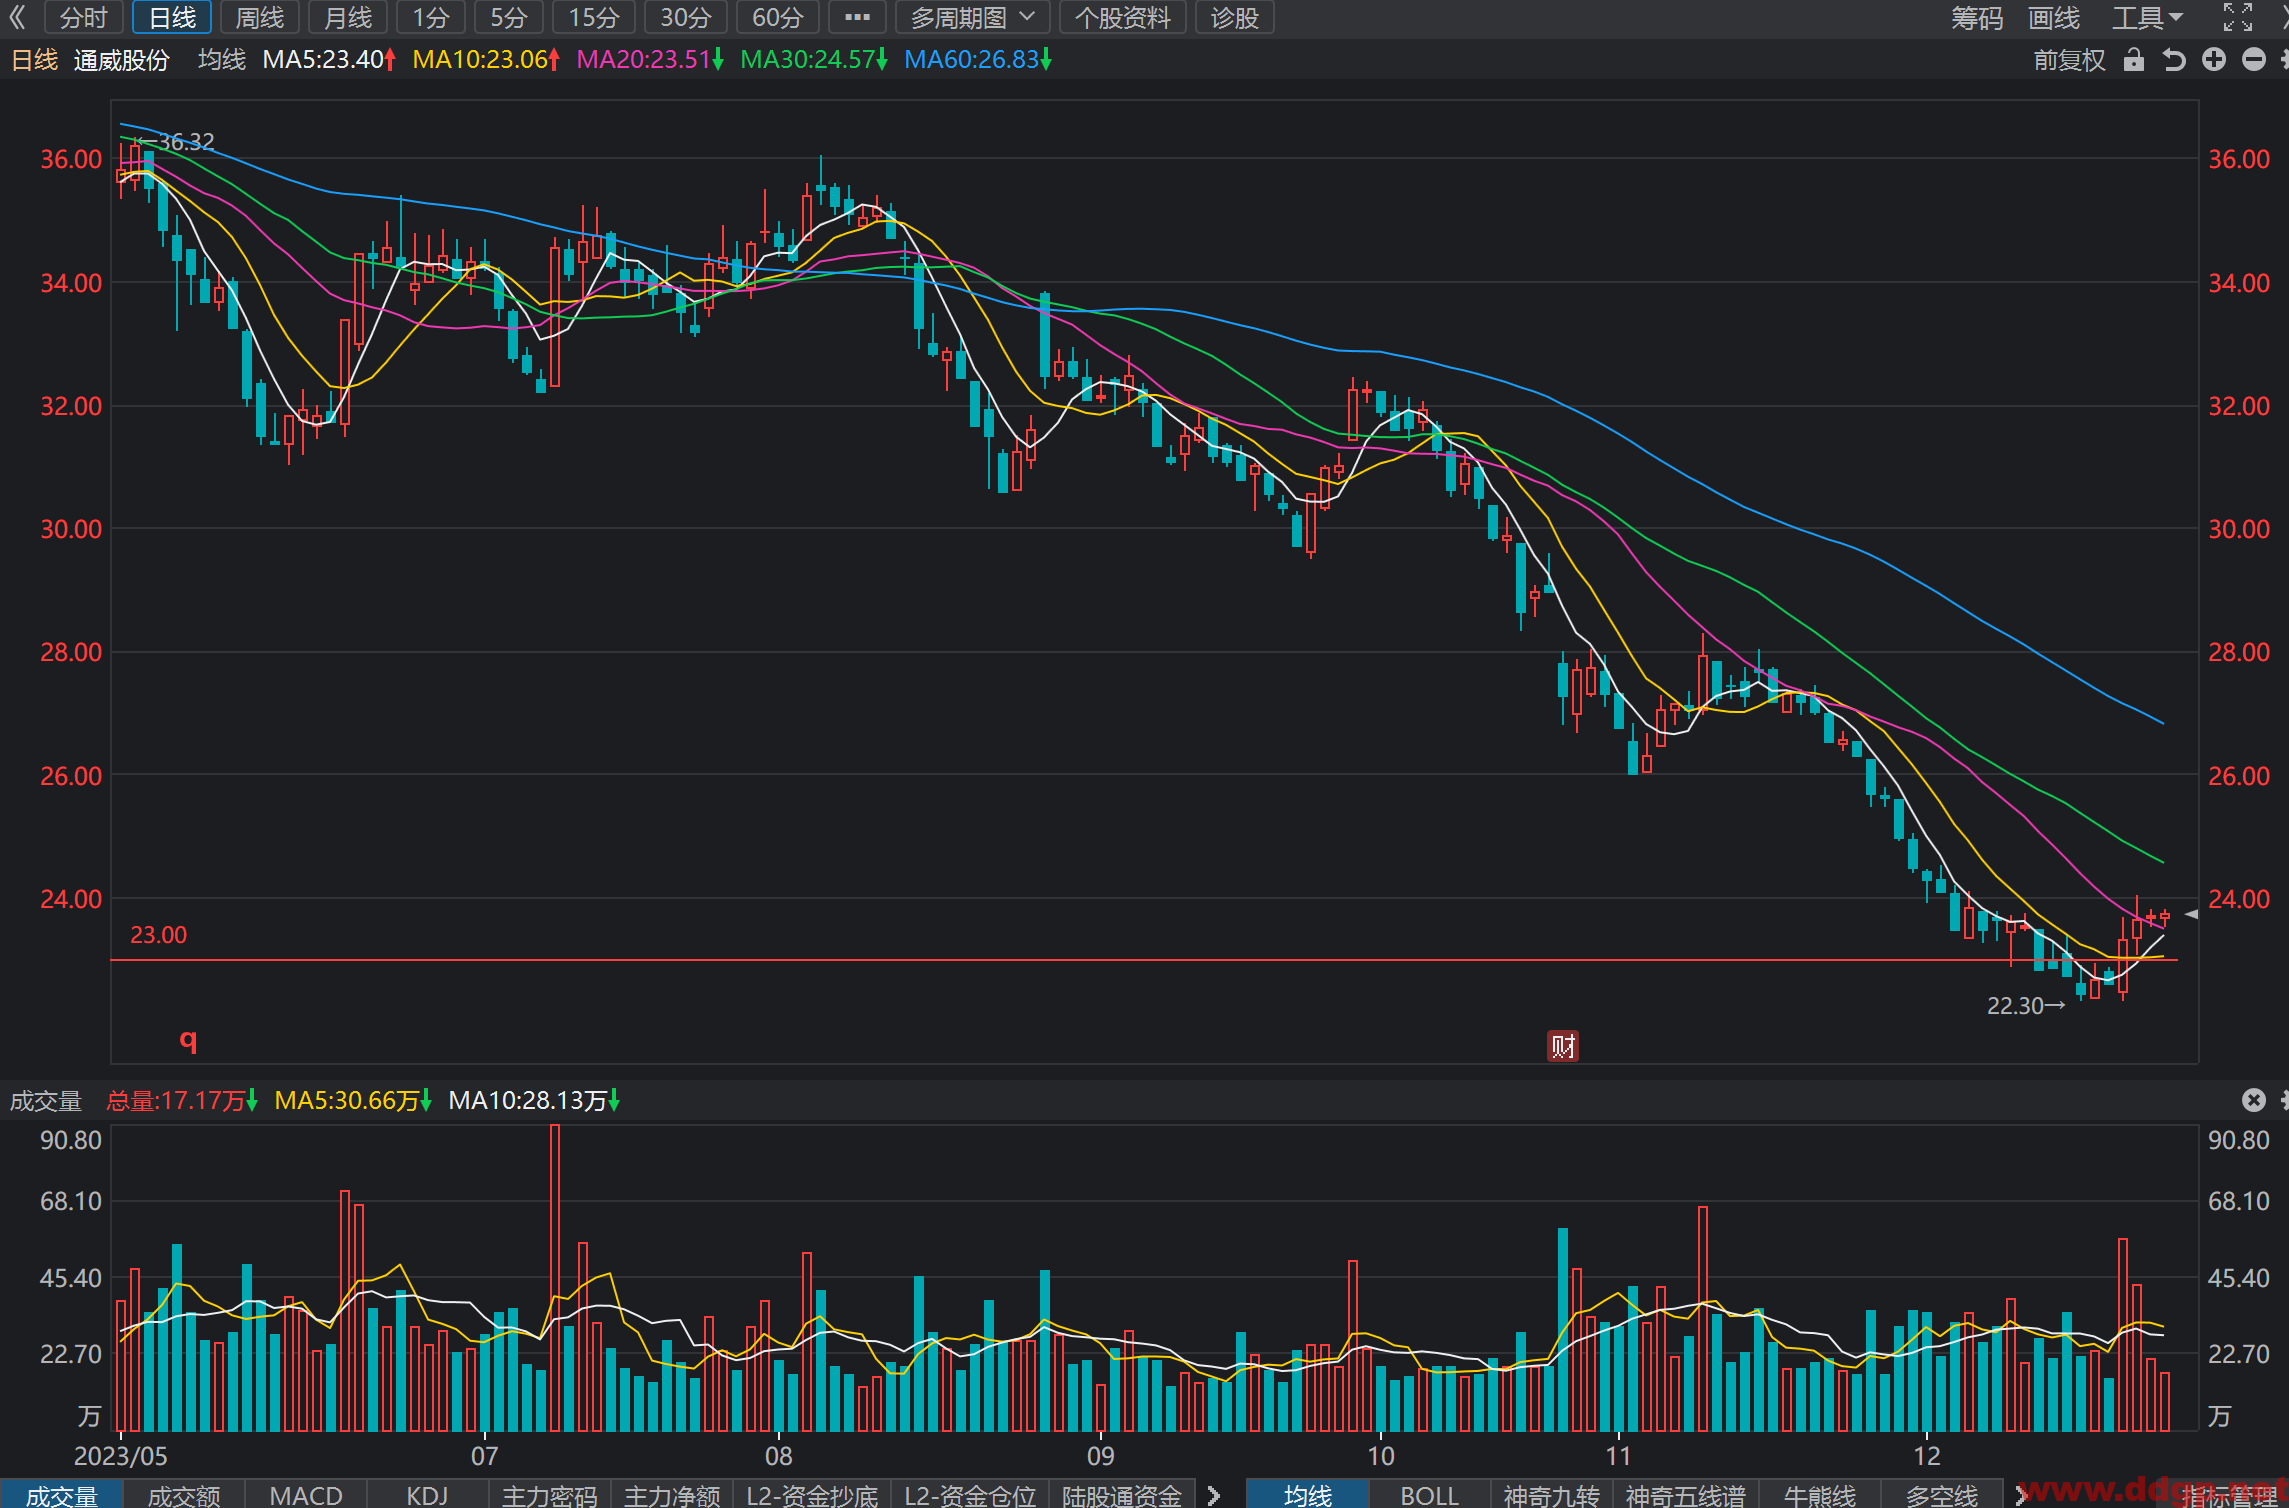2289x1508 pixels.
Task: Open the 工具 tools dropdown
Action: click(x=2147, y=17)
